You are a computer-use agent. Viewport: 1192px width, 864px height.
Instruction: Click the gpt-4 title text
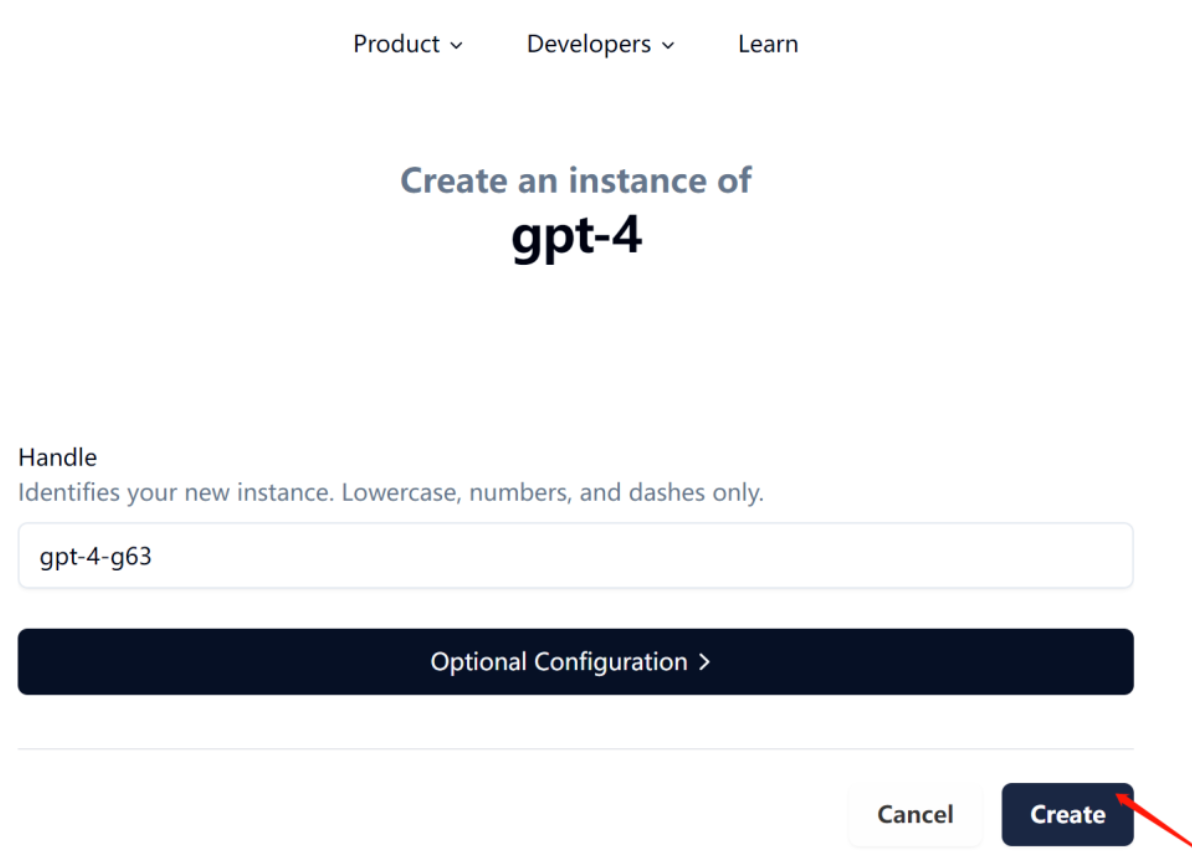click(576, 237)
